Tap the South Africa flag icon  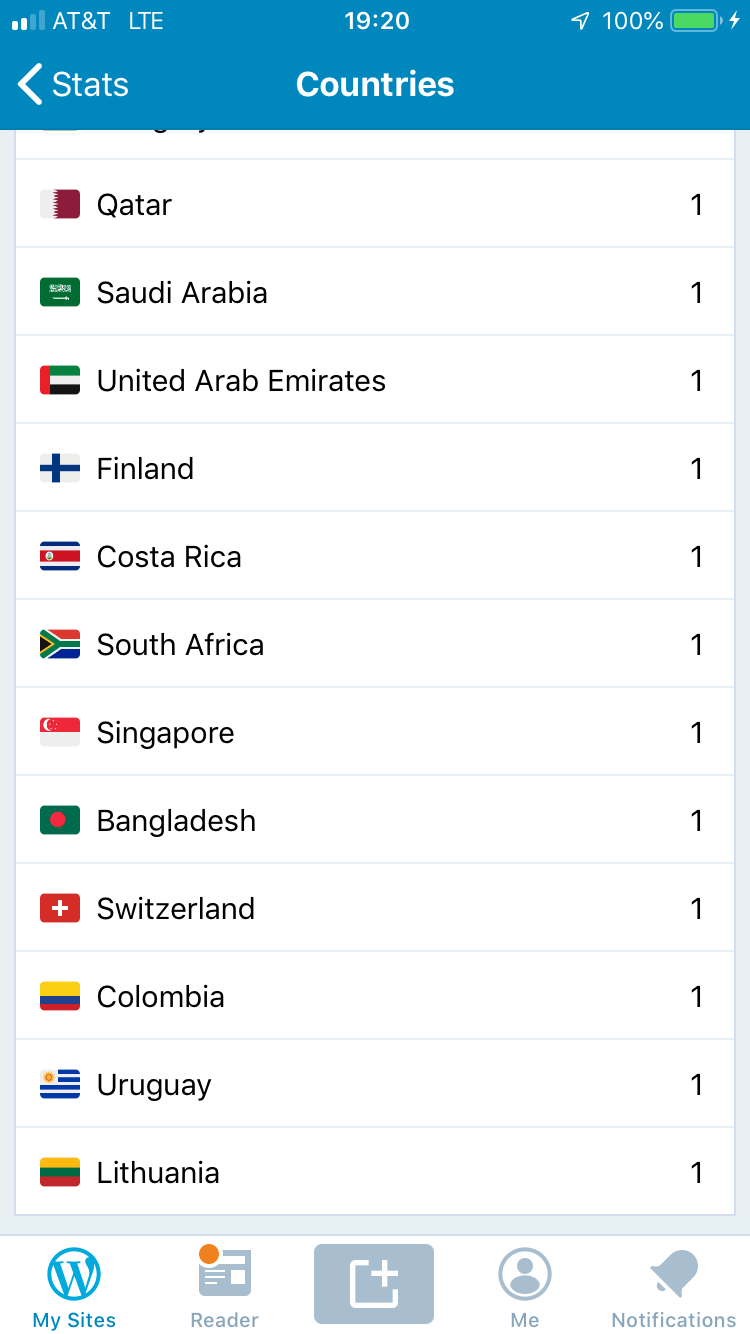click(60, 645)
